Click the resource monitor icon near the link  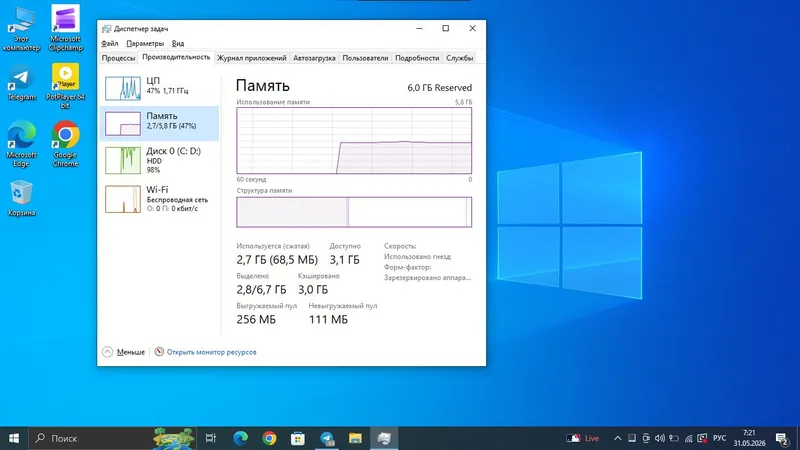click(x=159, y=352)
